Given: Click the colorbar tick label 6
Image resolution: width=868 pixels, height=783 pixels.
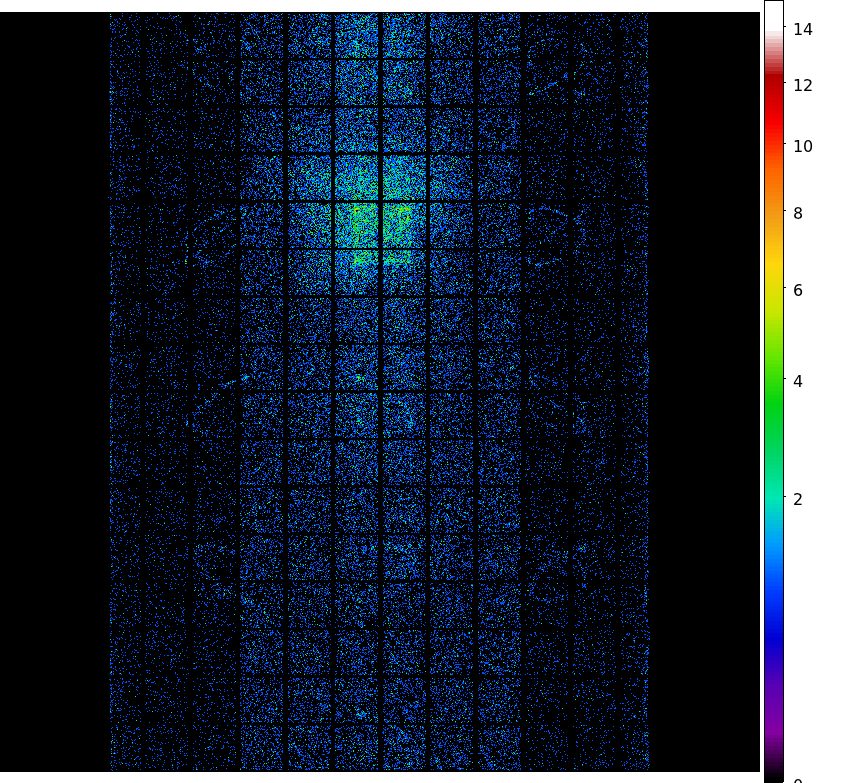Looking at the screenshot, I should [797, 290].
